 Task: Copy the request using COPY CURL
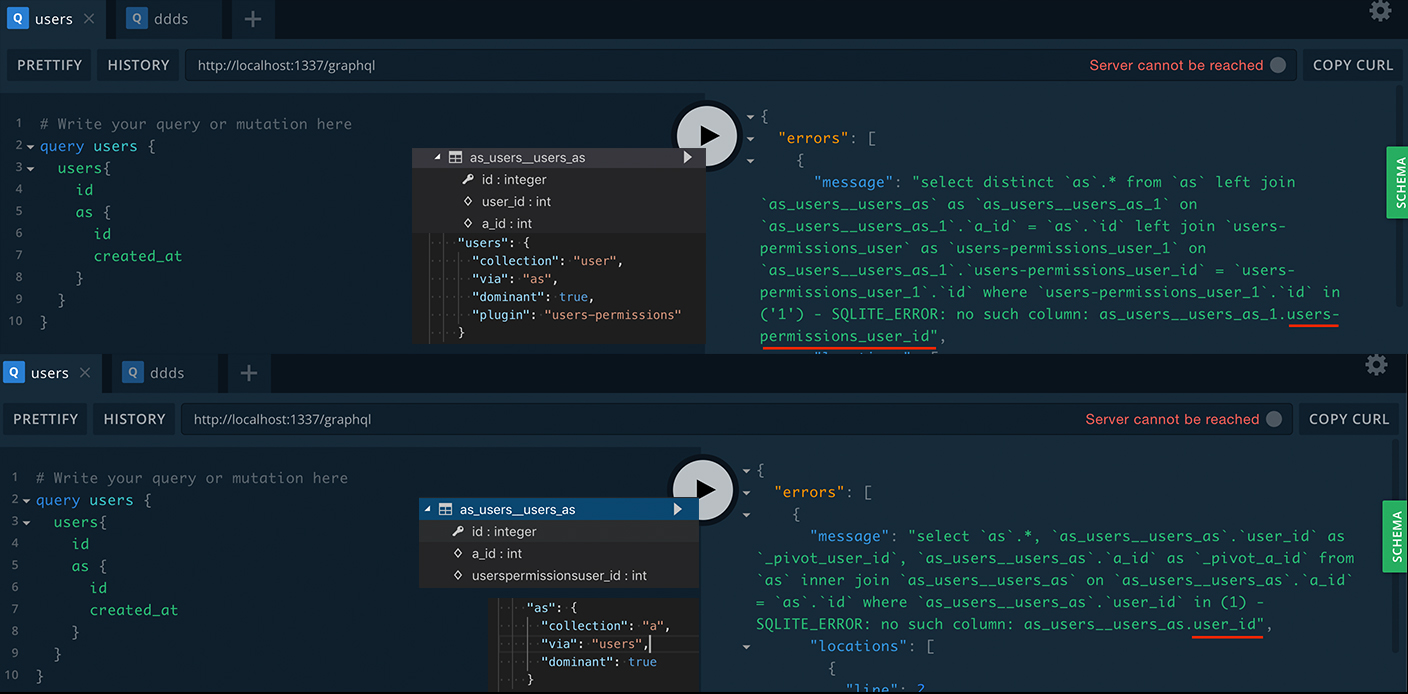pos(1352,64)
